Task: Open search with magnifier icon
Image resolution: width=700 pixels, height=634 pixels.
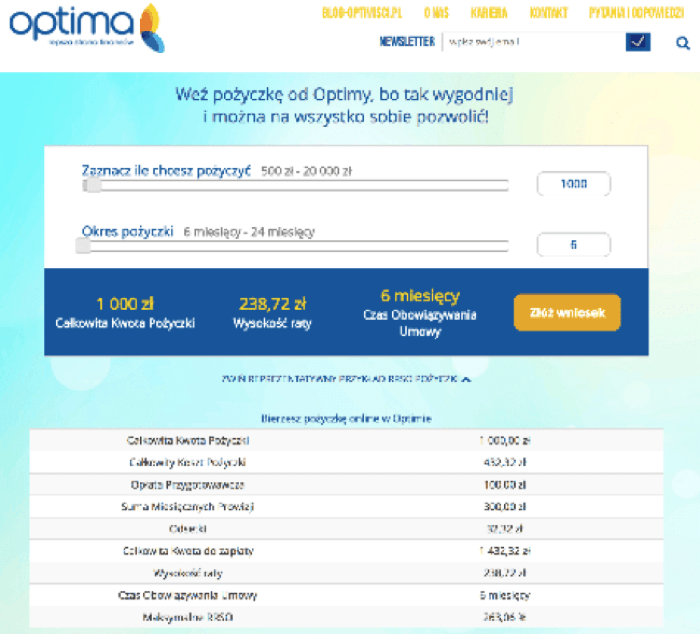Action: (x=683, y=43)
